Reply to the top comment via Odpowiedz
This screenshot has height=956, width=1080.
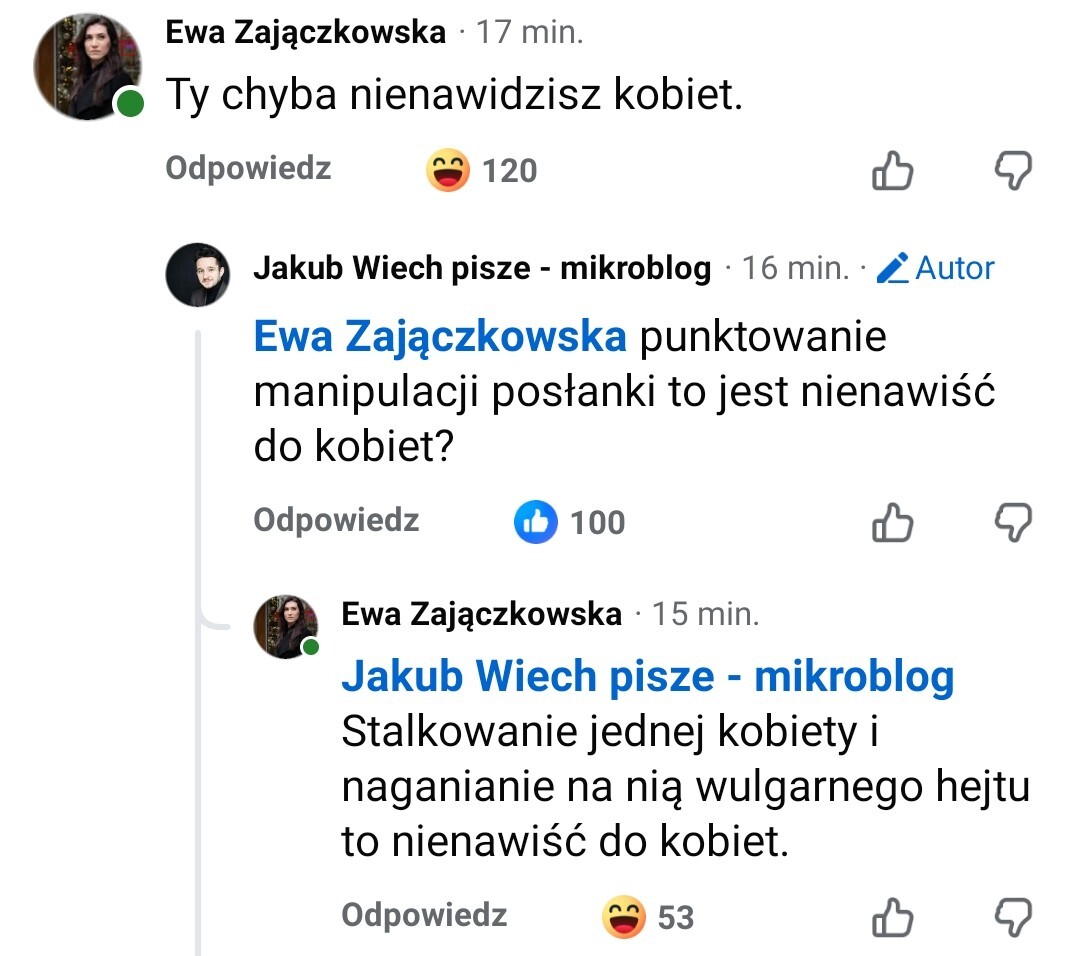coord(248,168)
